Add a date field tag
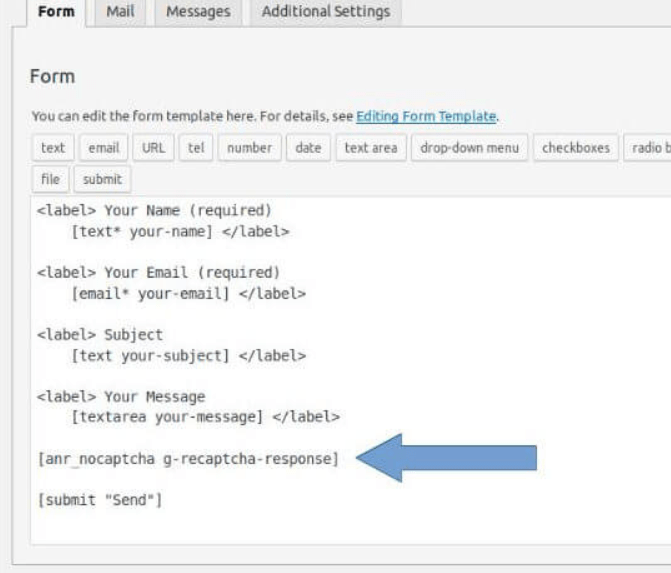This screenshot has height=573, width=671. point(308,148)
